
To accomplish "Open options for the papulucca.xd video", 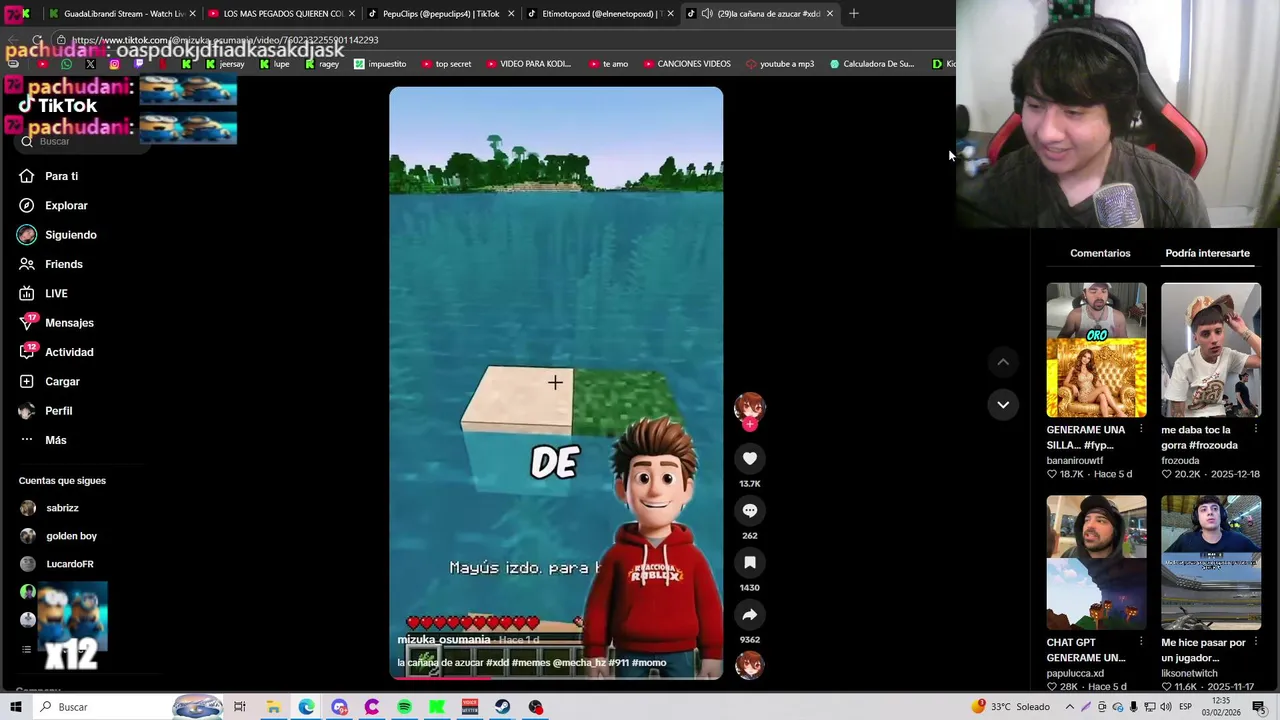I will tap(1141, 642).
